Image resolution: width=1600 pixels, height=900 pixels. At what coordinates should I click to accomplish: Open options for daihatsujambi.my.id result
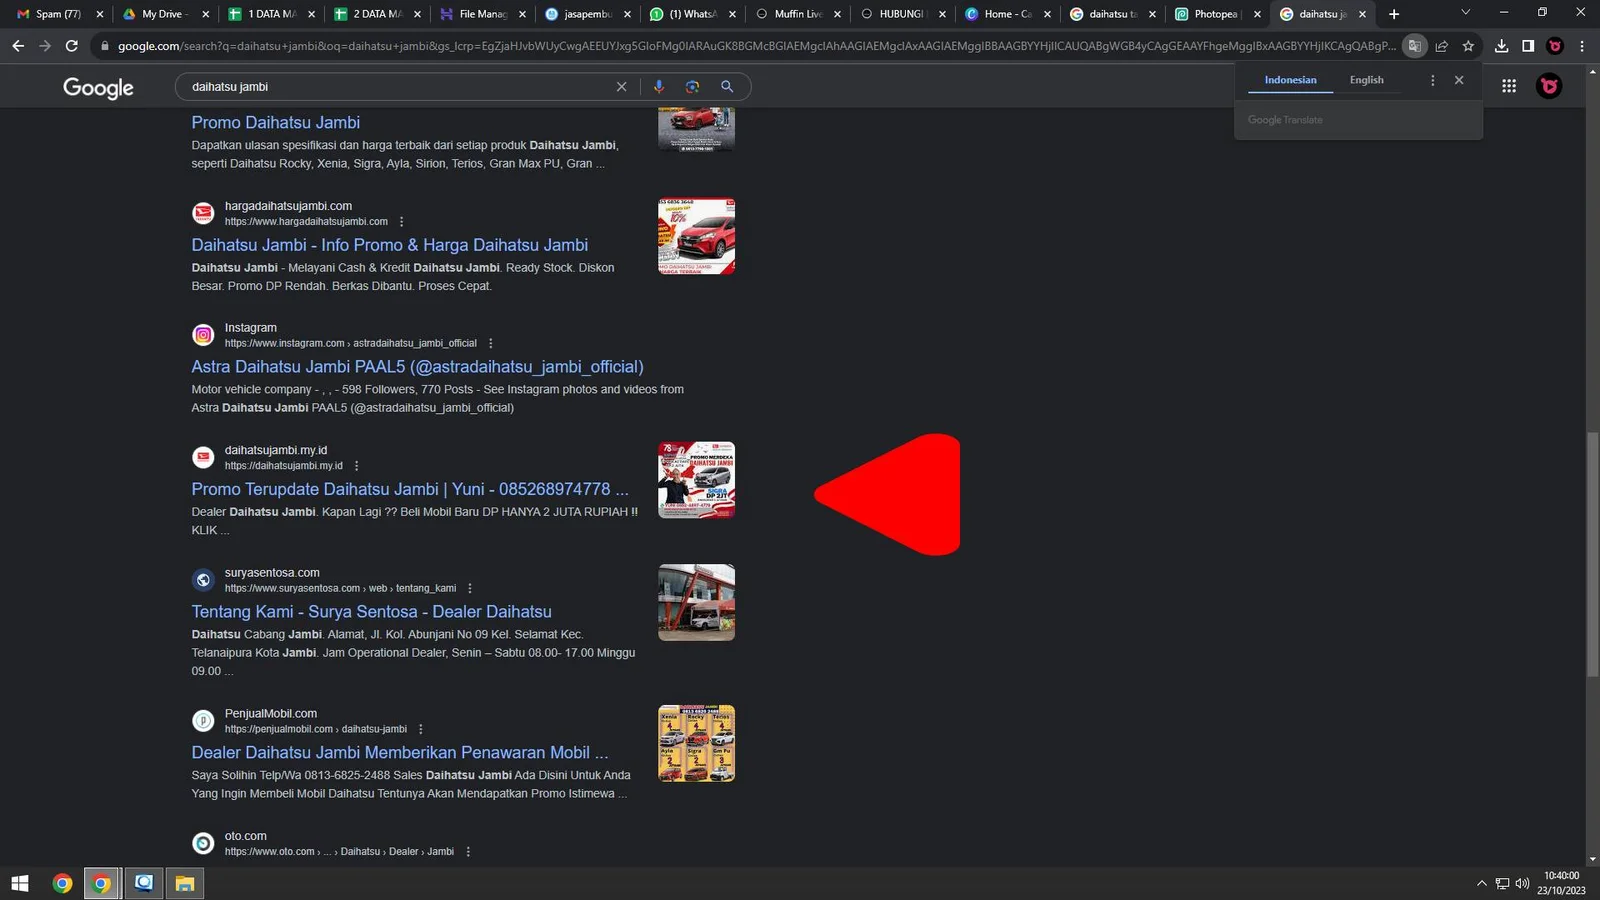tap(357, 466)
